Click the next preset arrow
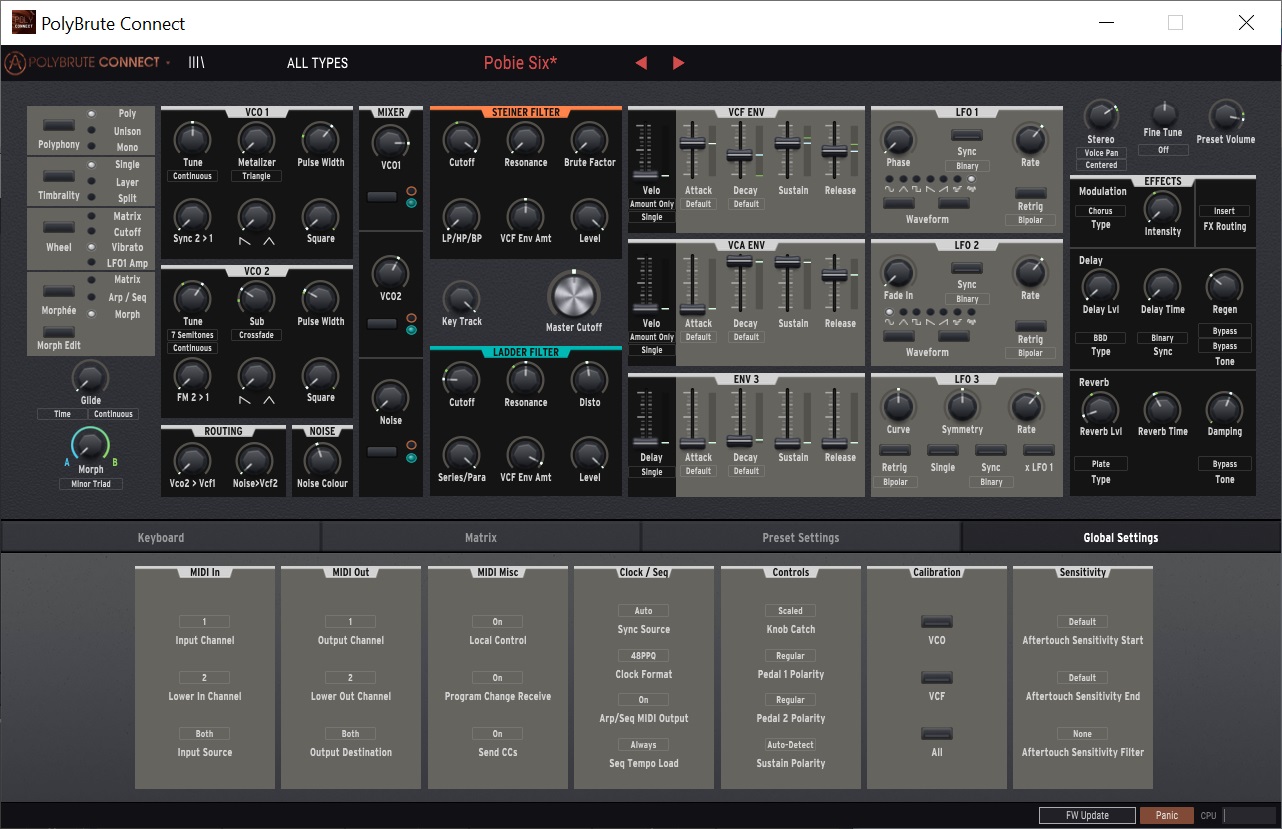The image size is (1282, 829). coord(678,62)
